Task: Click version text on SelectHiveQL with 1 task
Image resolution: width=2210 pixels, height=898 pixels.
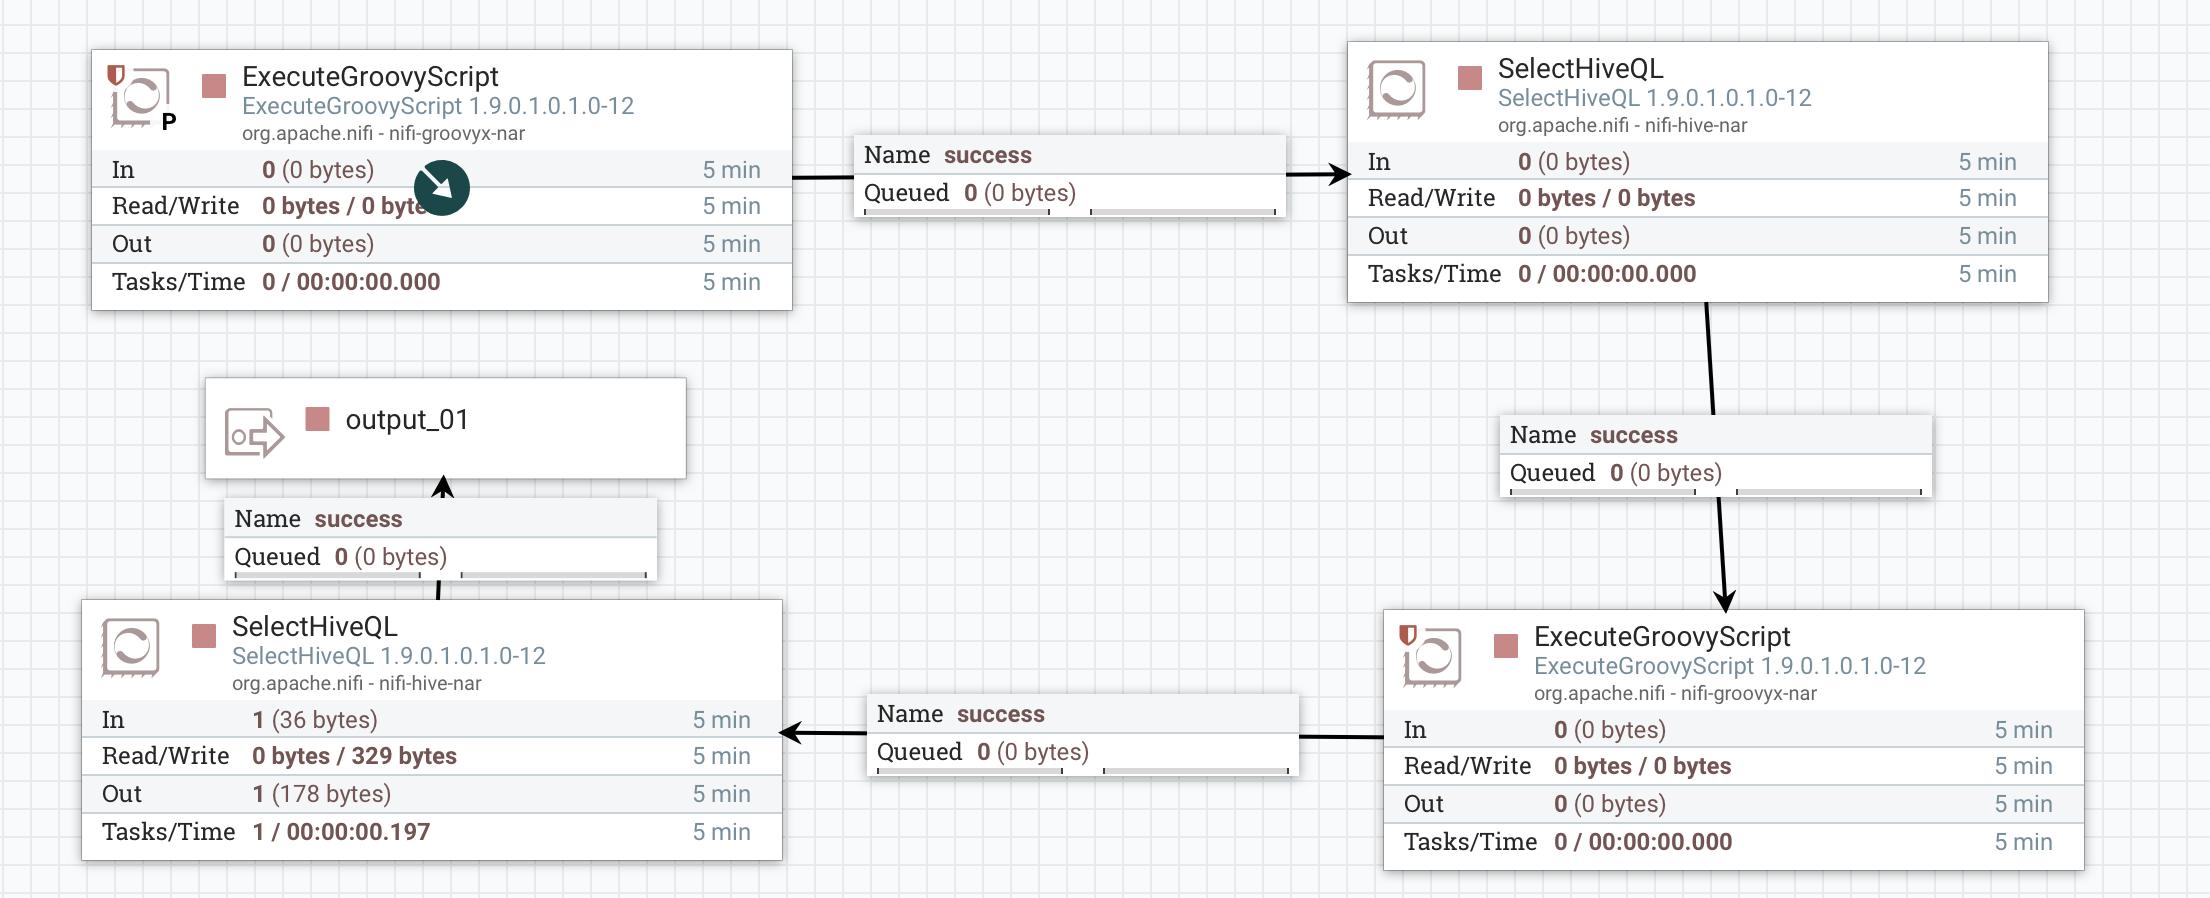Action: 389,656
